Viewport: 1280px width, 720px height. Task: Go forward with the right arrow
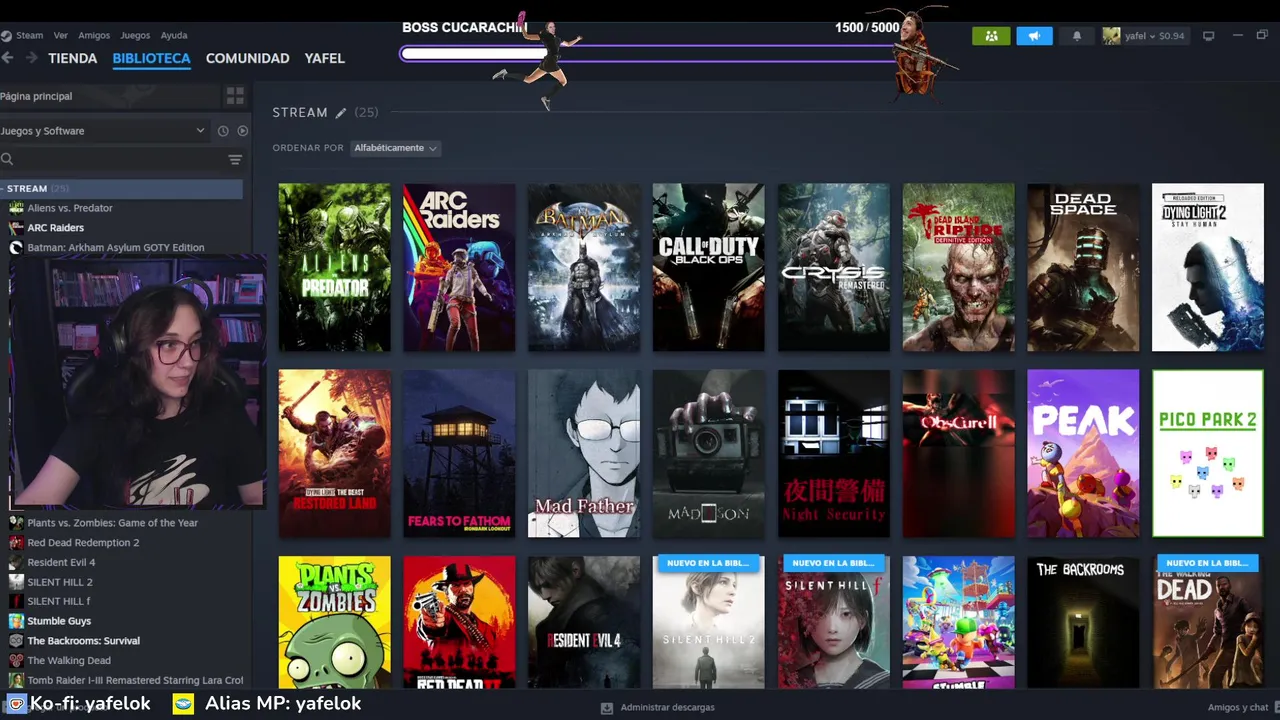click(31, 58)
